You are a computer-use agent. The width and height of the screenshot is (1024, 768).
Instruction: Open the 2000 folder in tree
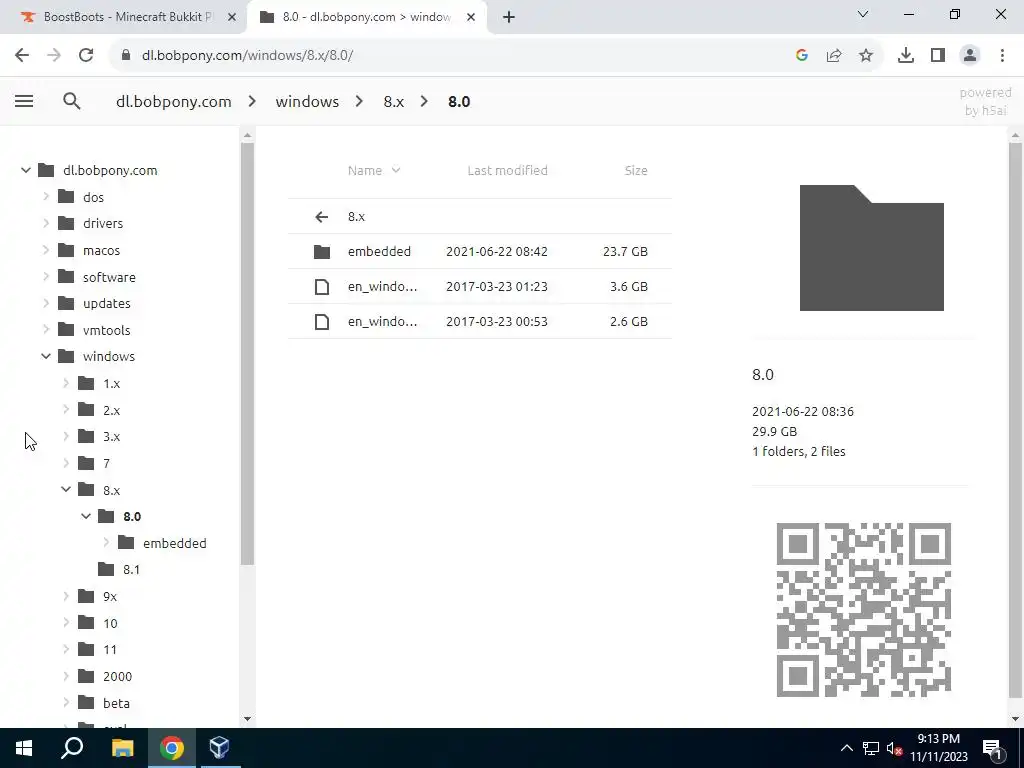point(117,677)
